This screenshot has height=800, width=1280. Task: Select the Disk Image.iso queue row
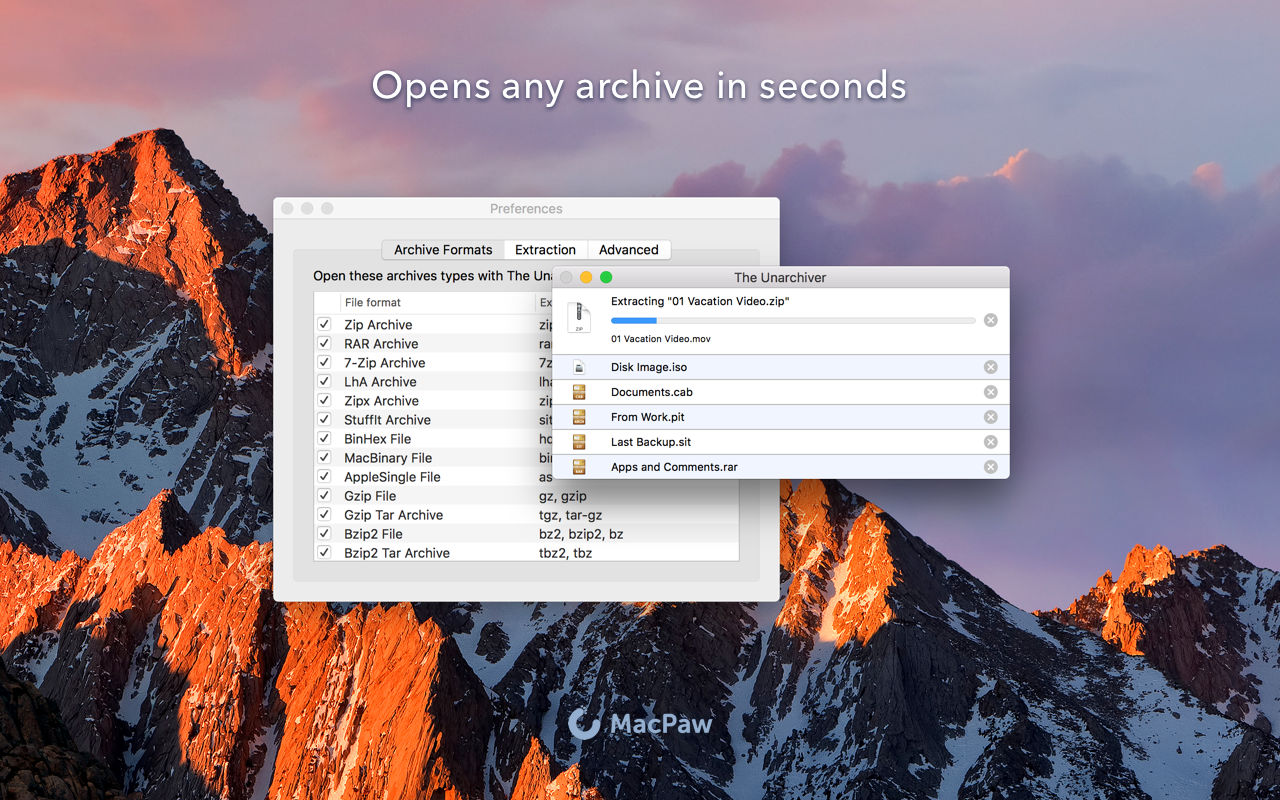(781, 367)
